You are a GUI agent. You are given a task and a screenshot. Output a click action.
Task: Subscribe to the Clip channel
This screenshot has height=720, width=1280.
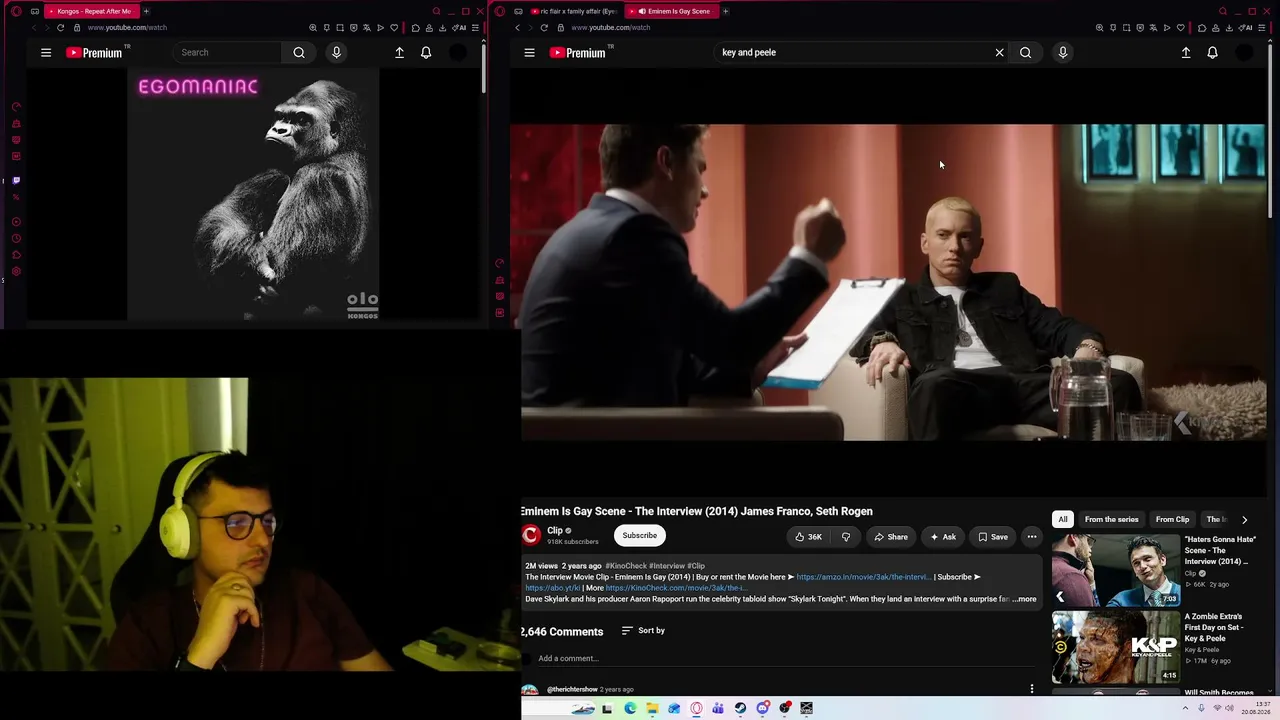[640, 536]
